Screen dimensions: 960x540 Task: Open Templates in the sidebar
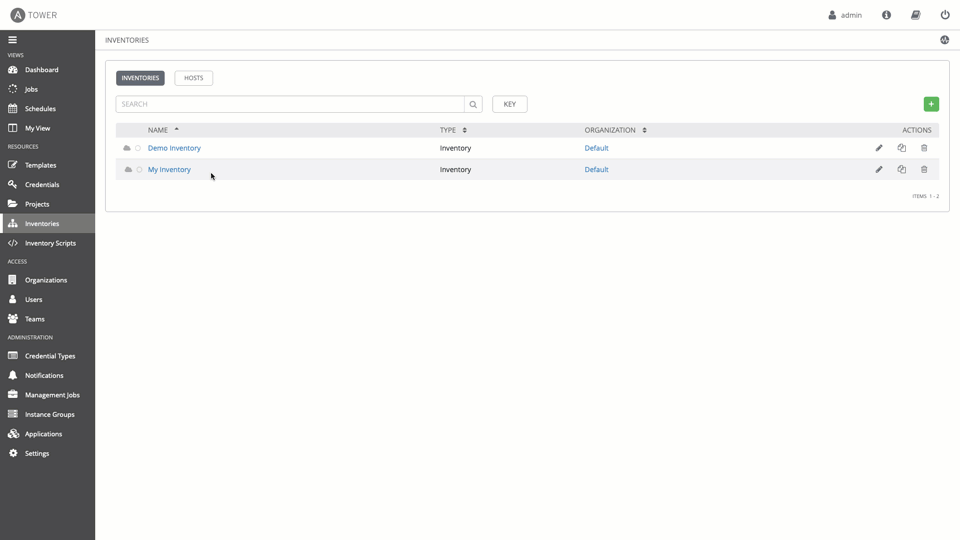click(x=40, y=165)
